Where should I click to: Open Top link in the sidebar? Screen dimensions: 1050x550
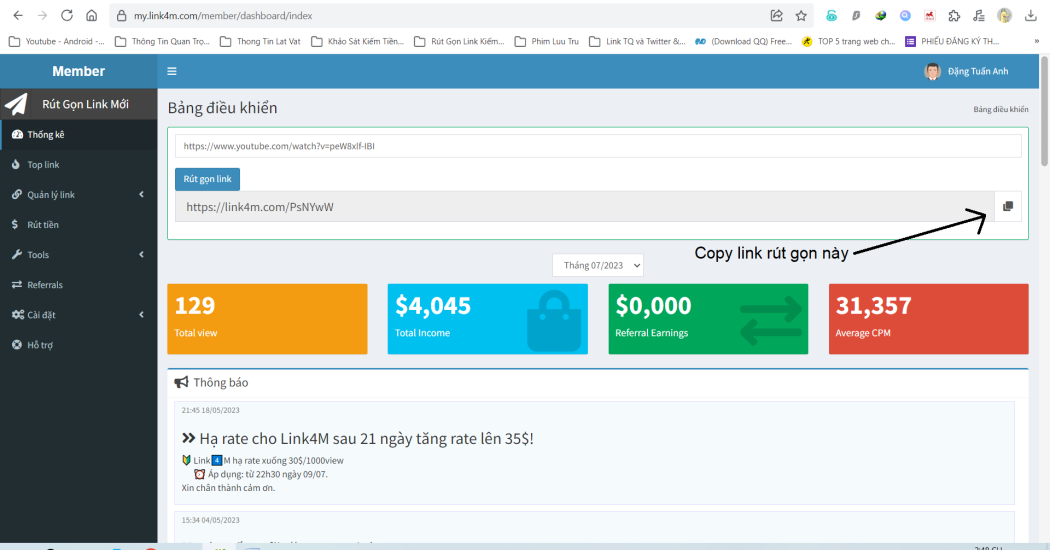78,165
